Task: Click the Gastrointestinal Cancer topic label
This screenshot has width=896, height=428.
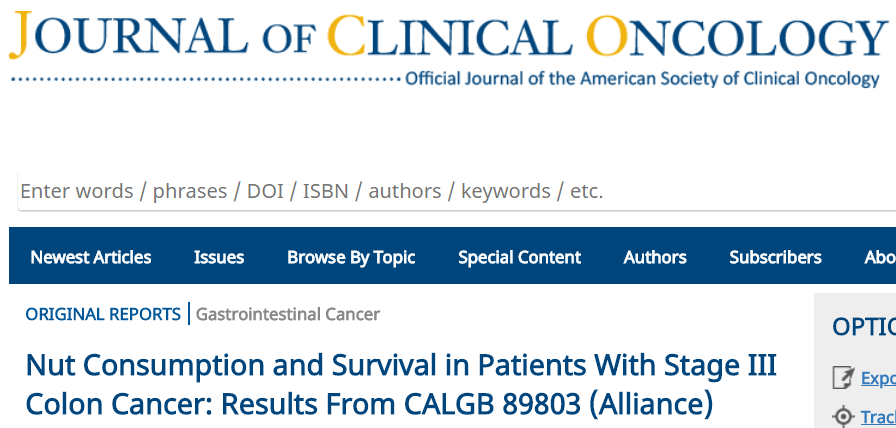Action: point(288,314)
